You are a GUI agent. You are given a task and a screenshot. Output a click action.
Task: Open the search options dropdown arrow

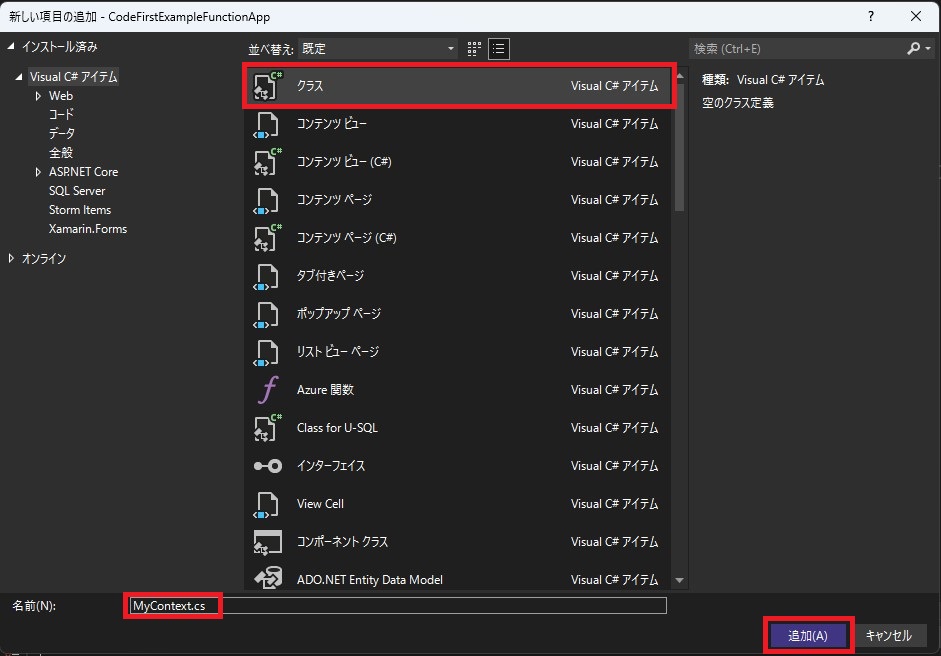pyautogui.click(x=928, y=48)
